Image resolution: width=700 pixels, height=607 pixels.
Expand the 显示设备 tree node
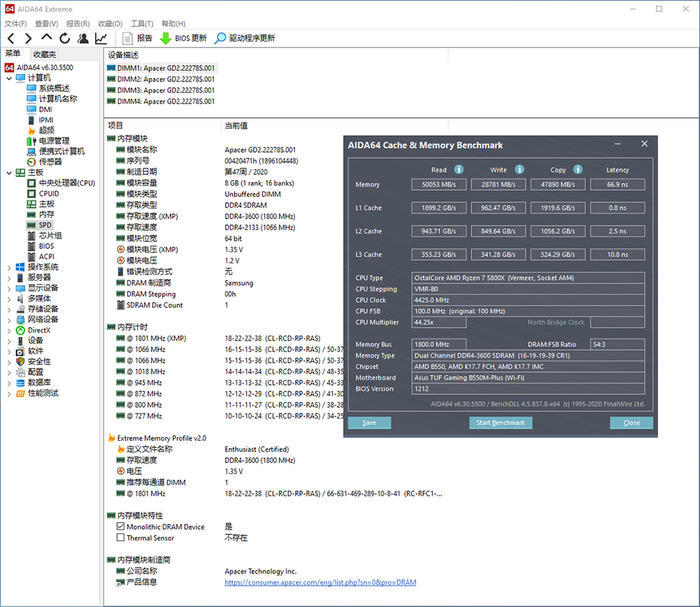[9, 288]
